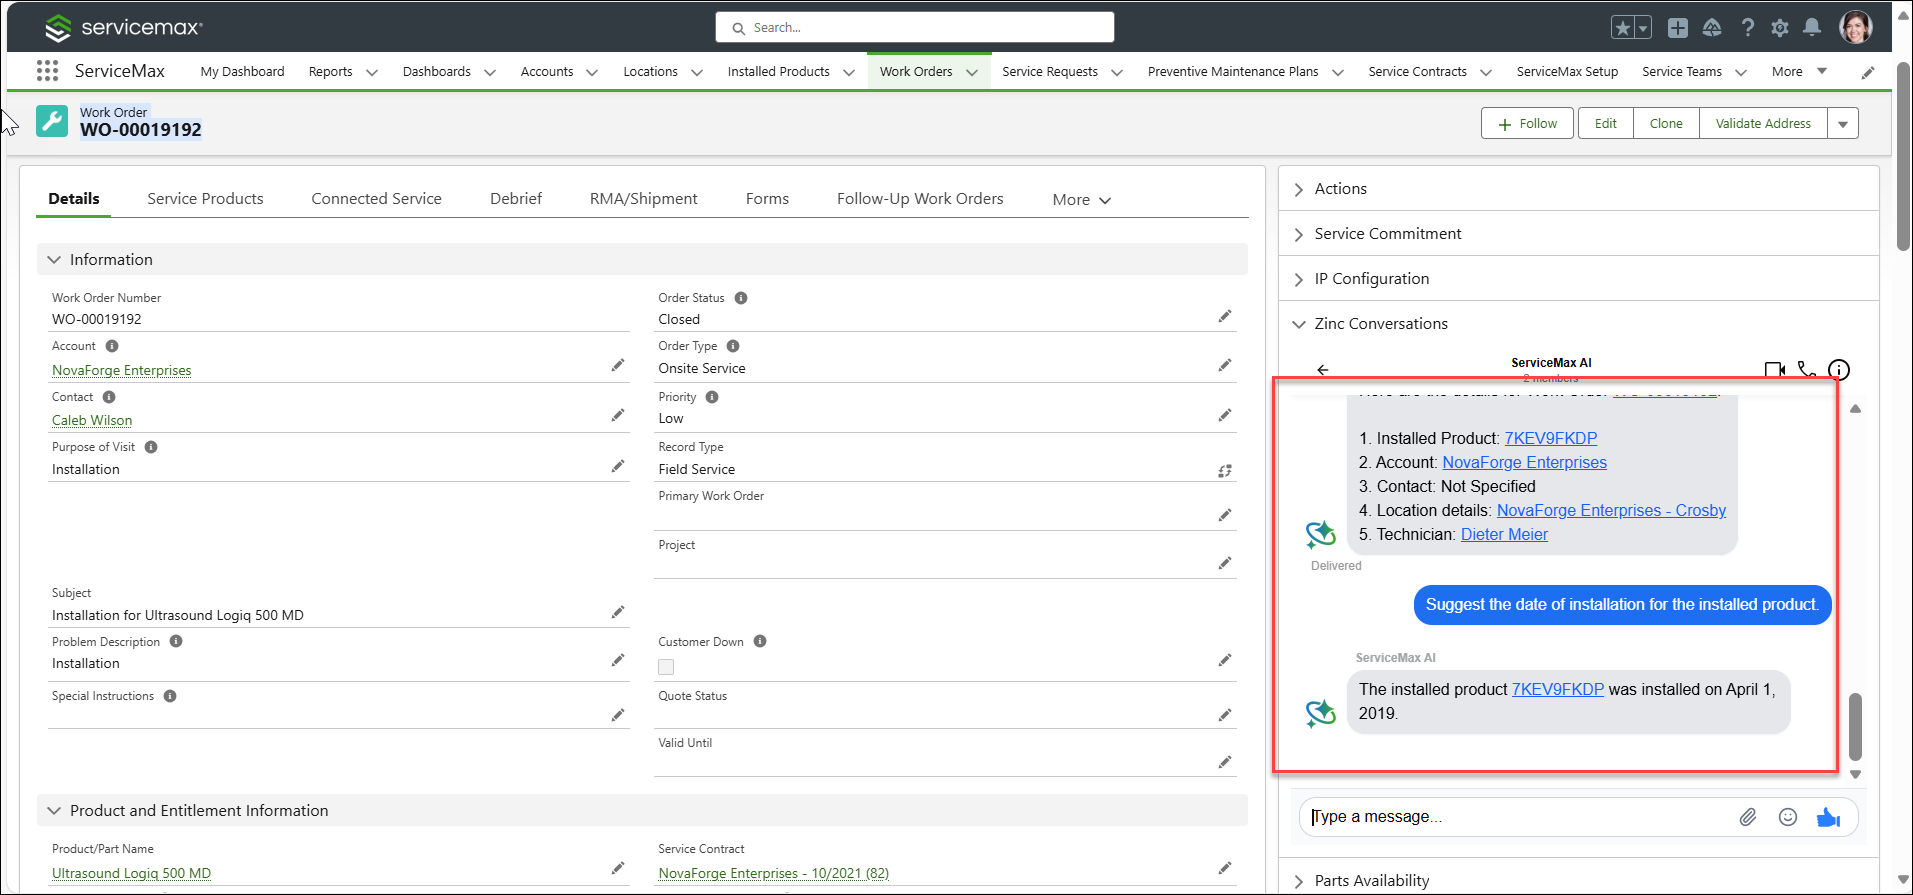Edit the Subject field pencil icon

618,612
